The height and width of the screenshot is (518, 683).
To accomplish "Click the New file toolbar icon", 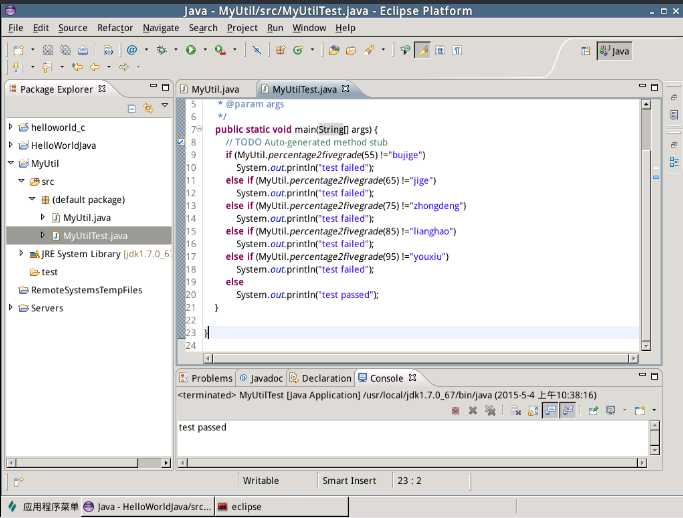I will click(x=18, y=50).
